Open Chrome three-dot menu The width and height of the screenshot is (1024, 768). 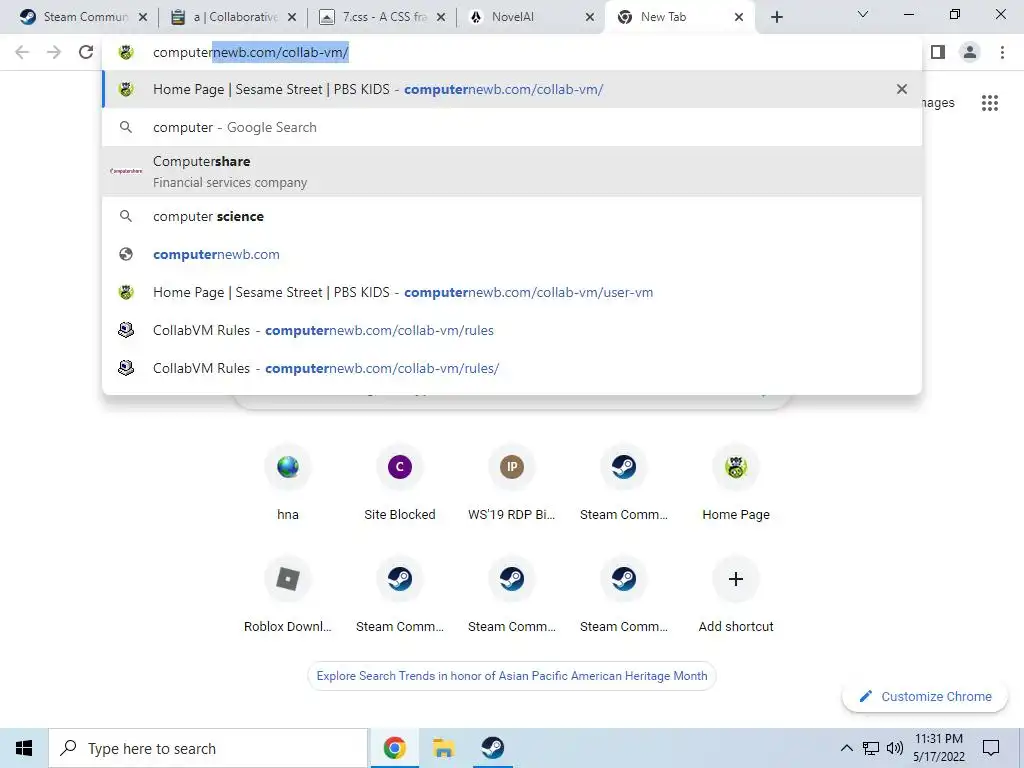tap(1002, 52)
